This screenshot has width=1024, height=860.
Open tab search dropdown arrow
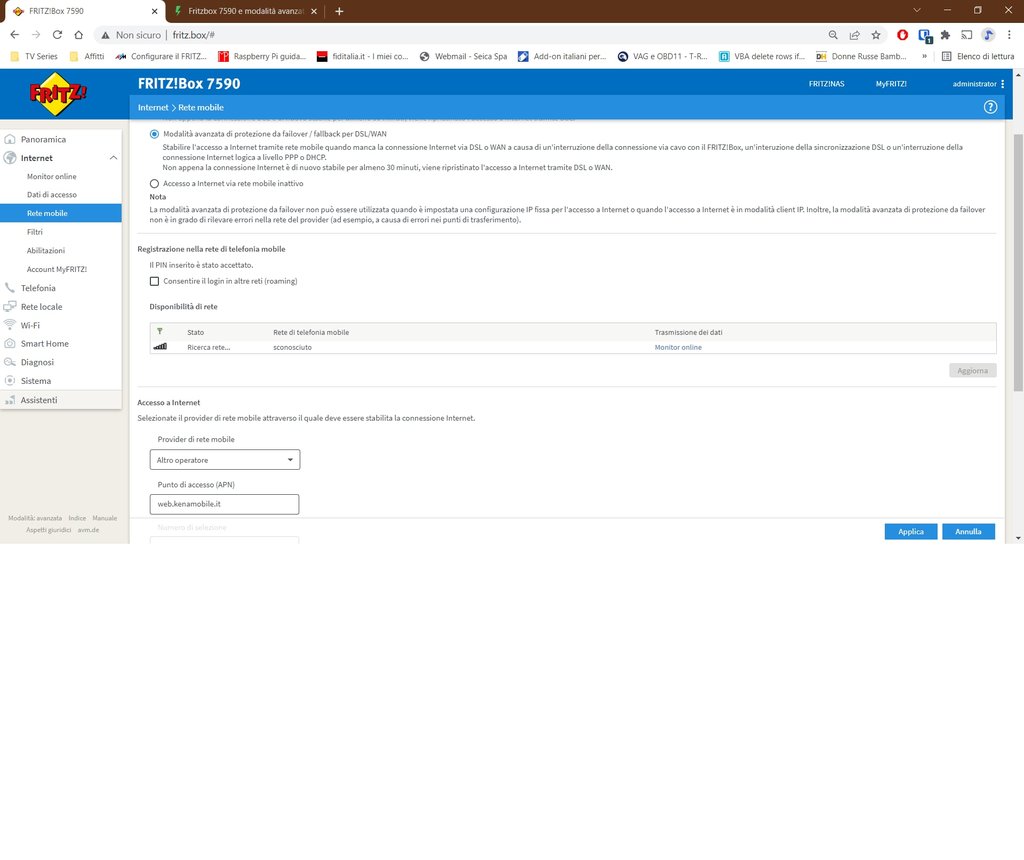click(x=917, y=10)
